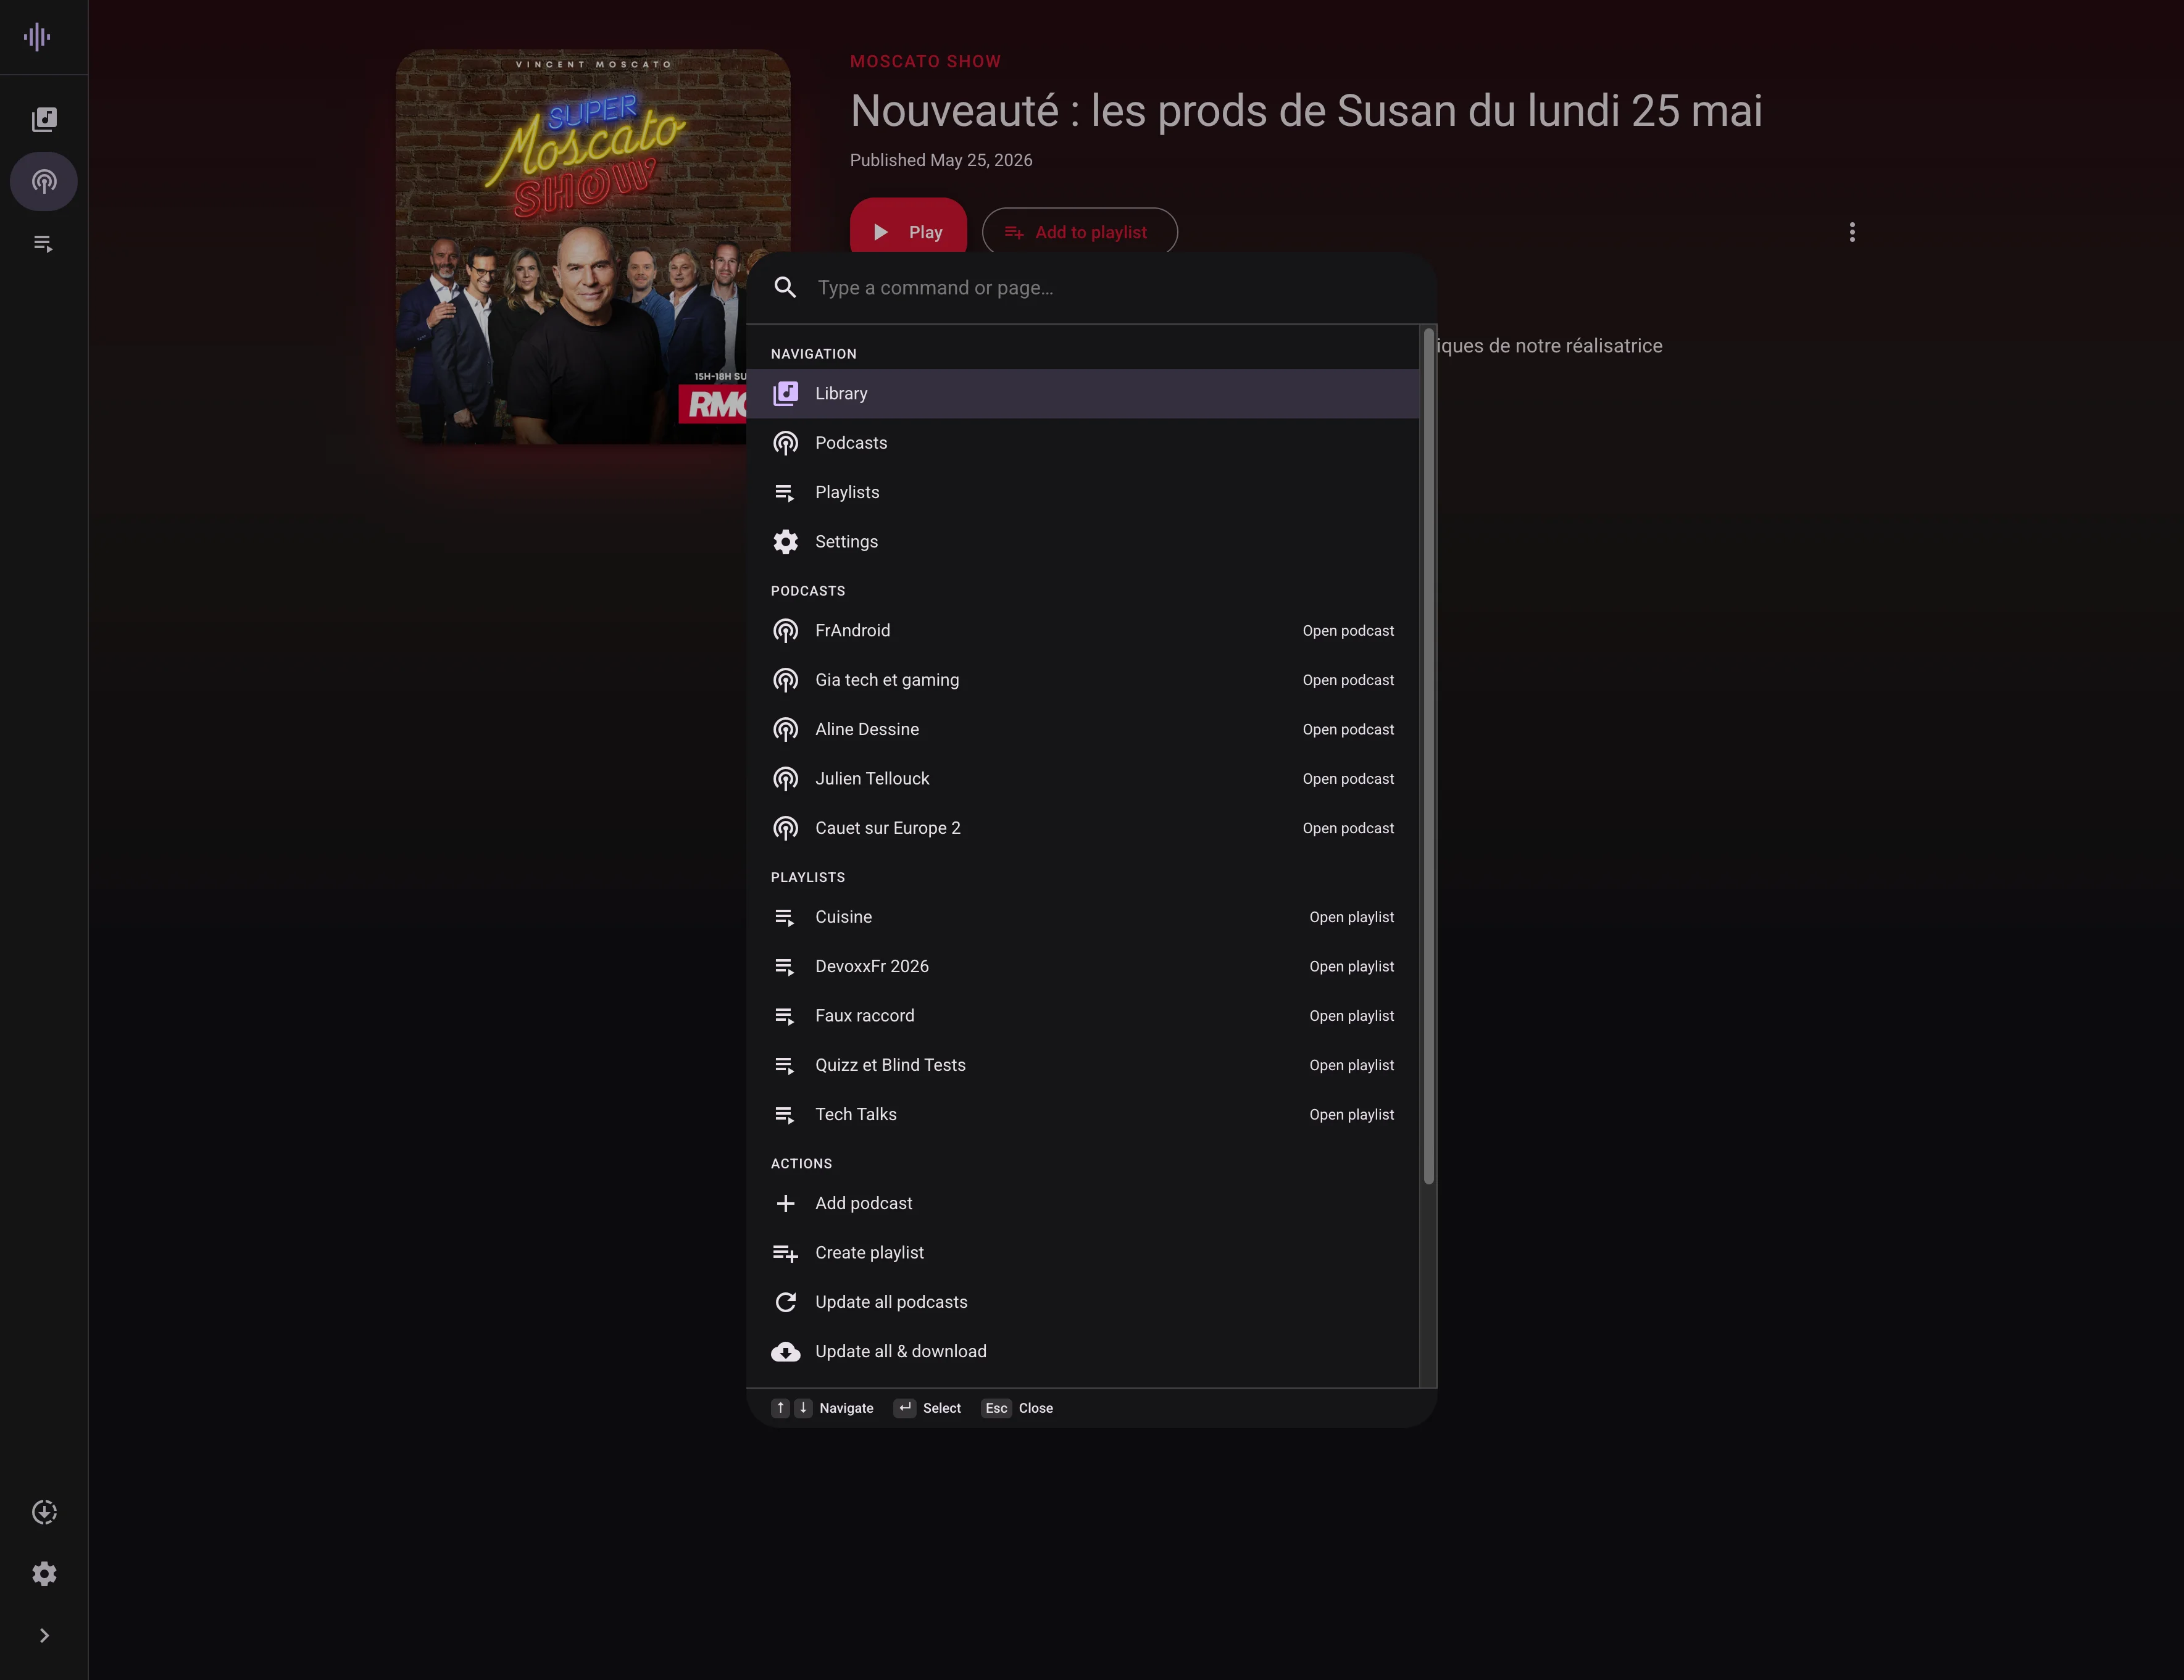2184x1680 pixels.
Task: Open Podcasts from the left sidebar icon
Action: pos(44,182)
